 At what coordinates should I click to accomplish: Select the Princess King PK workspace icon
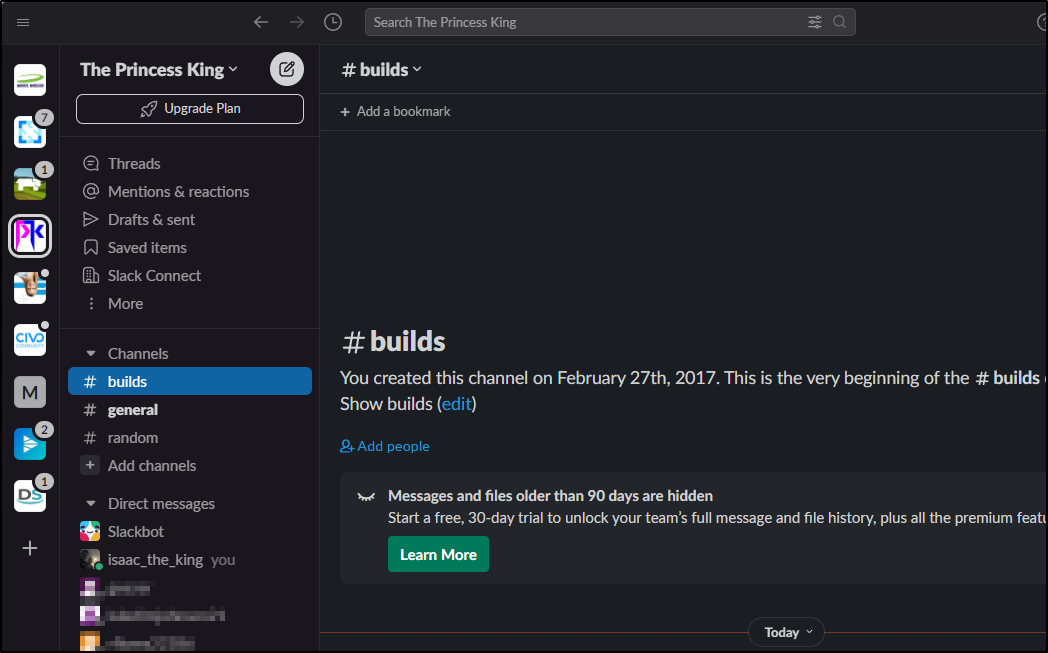[x=30, y=236]
